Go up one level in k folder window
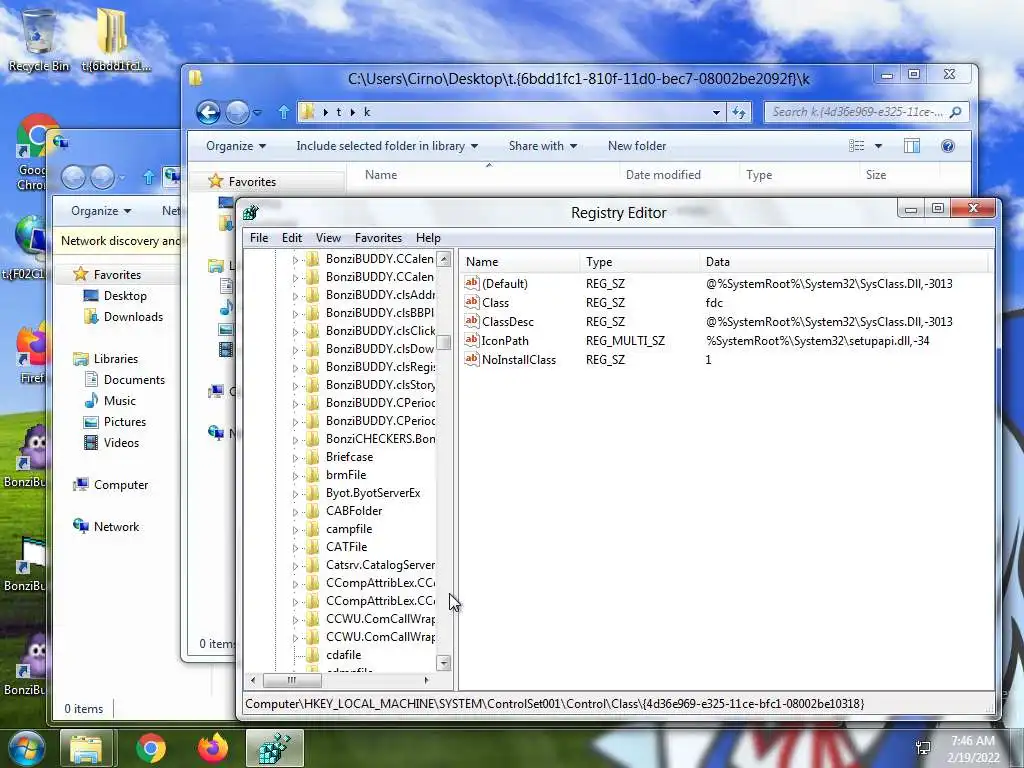1024x768 pixels. (283, 112)
